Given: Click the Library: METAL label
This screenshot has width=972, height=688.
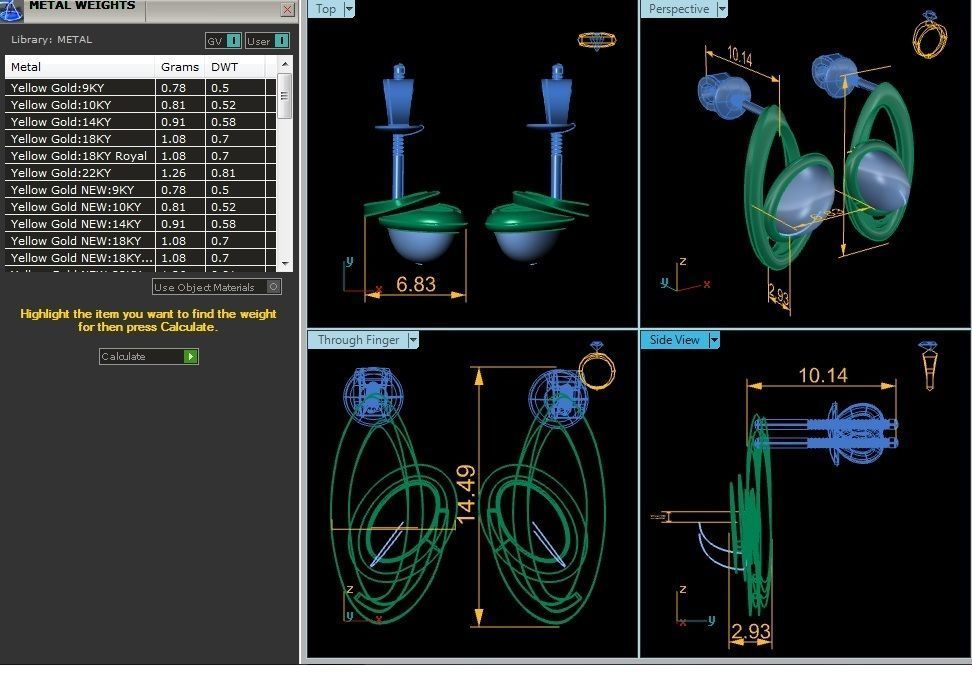Looking at the screenshot, I should 51,39.
